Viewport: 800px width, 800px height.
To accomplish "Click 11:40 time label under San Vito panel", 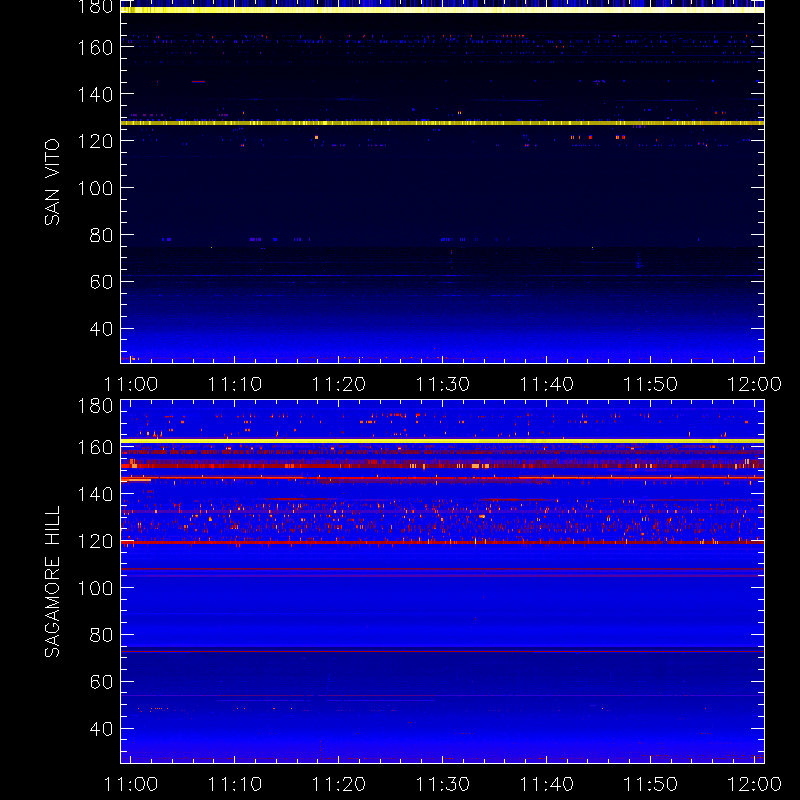I will click(546, 384).
